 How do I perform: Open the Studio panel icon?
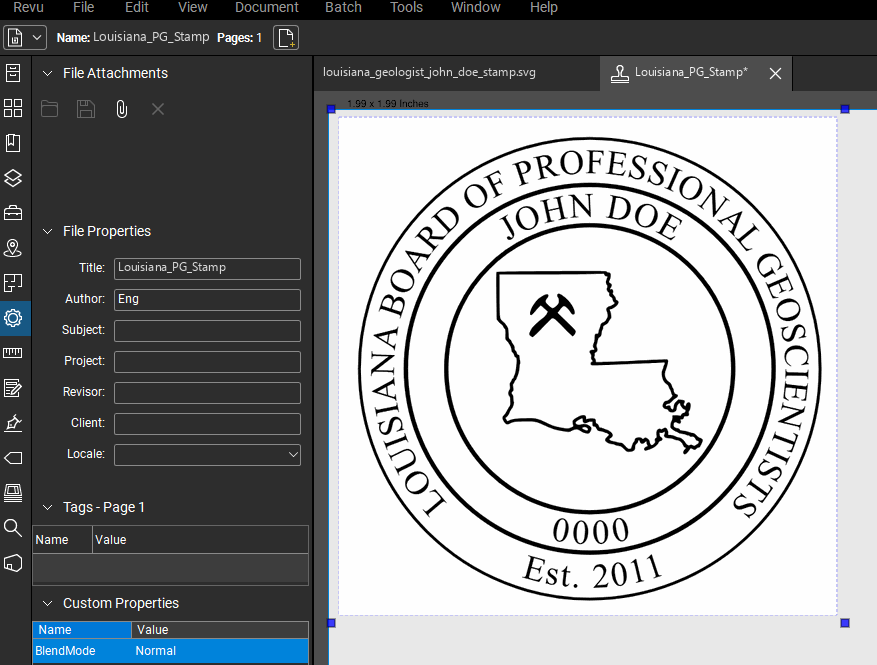[x=13, y=493]
